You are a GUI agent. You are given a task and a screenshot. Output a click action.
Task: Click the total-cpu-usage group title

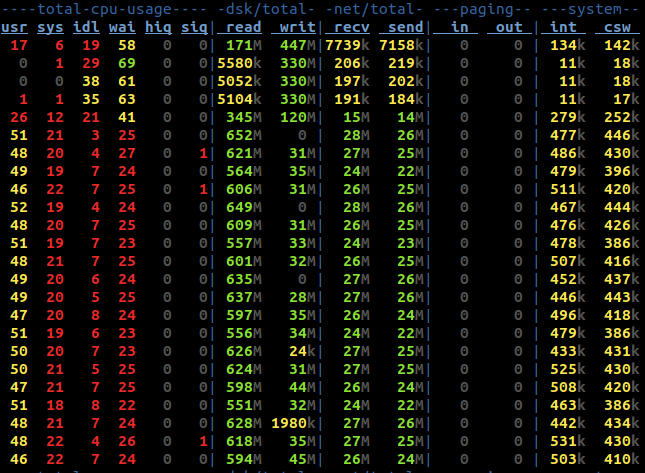click(x=104, y=9)
